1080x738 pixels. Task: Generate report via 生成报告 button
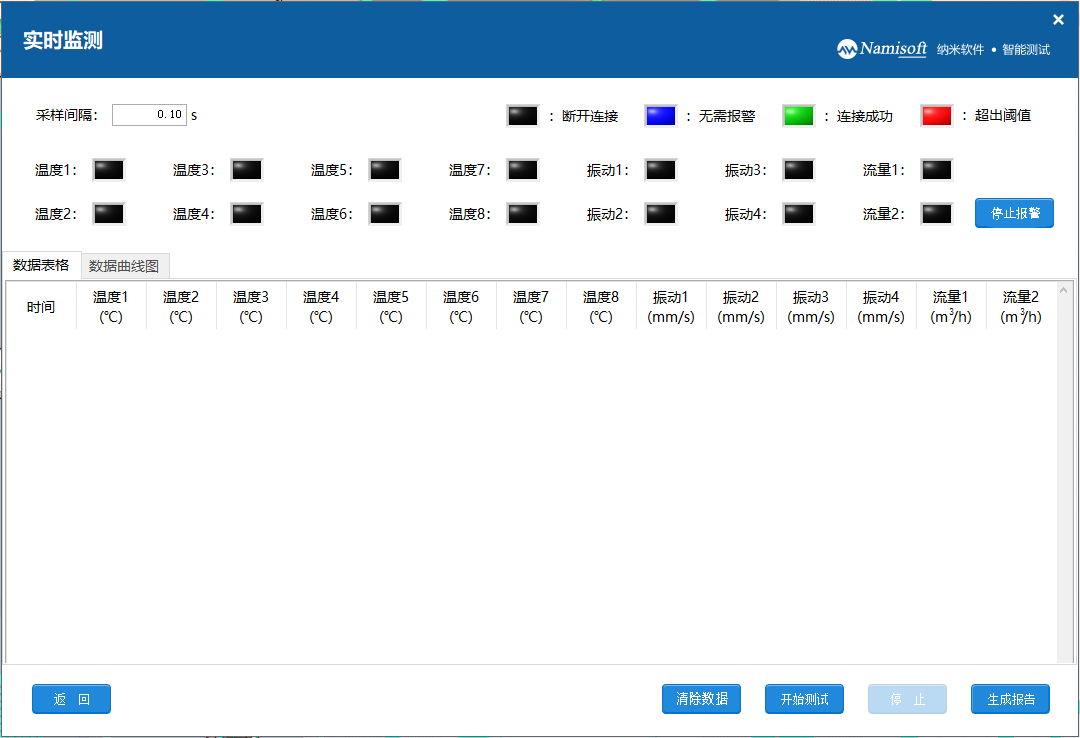coord(1010,699)
